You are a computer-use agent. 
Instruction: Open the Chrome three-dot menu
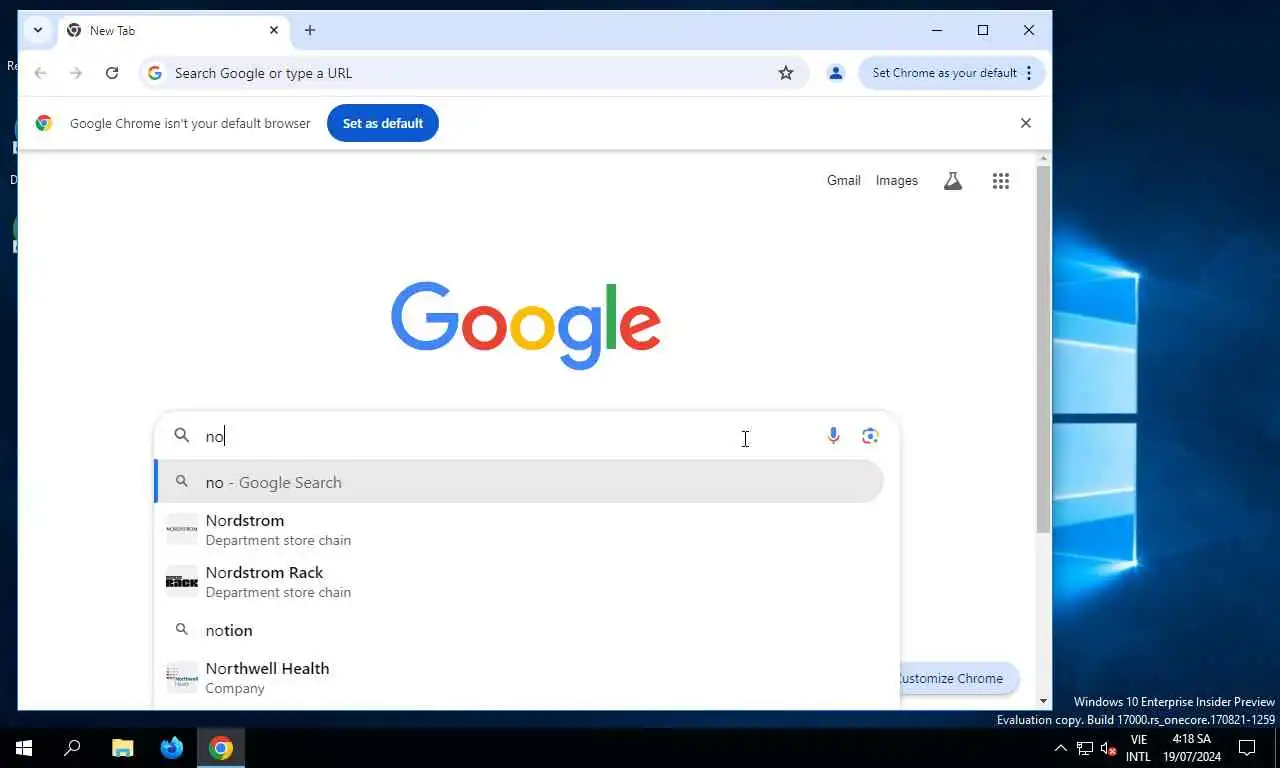pyautogui.click(x=1029, y=73)
